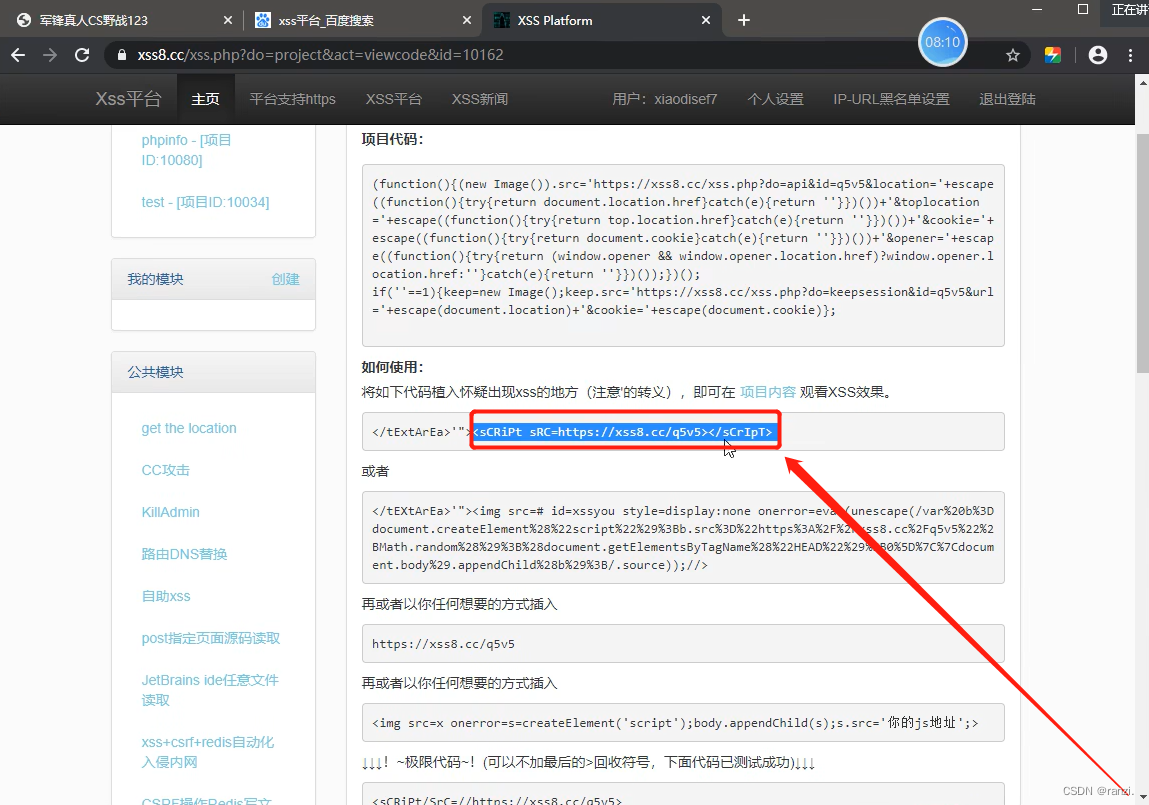Close the 军锋真人CS野战123 tab
1149x805 pixels.
[x=228, y=21]
